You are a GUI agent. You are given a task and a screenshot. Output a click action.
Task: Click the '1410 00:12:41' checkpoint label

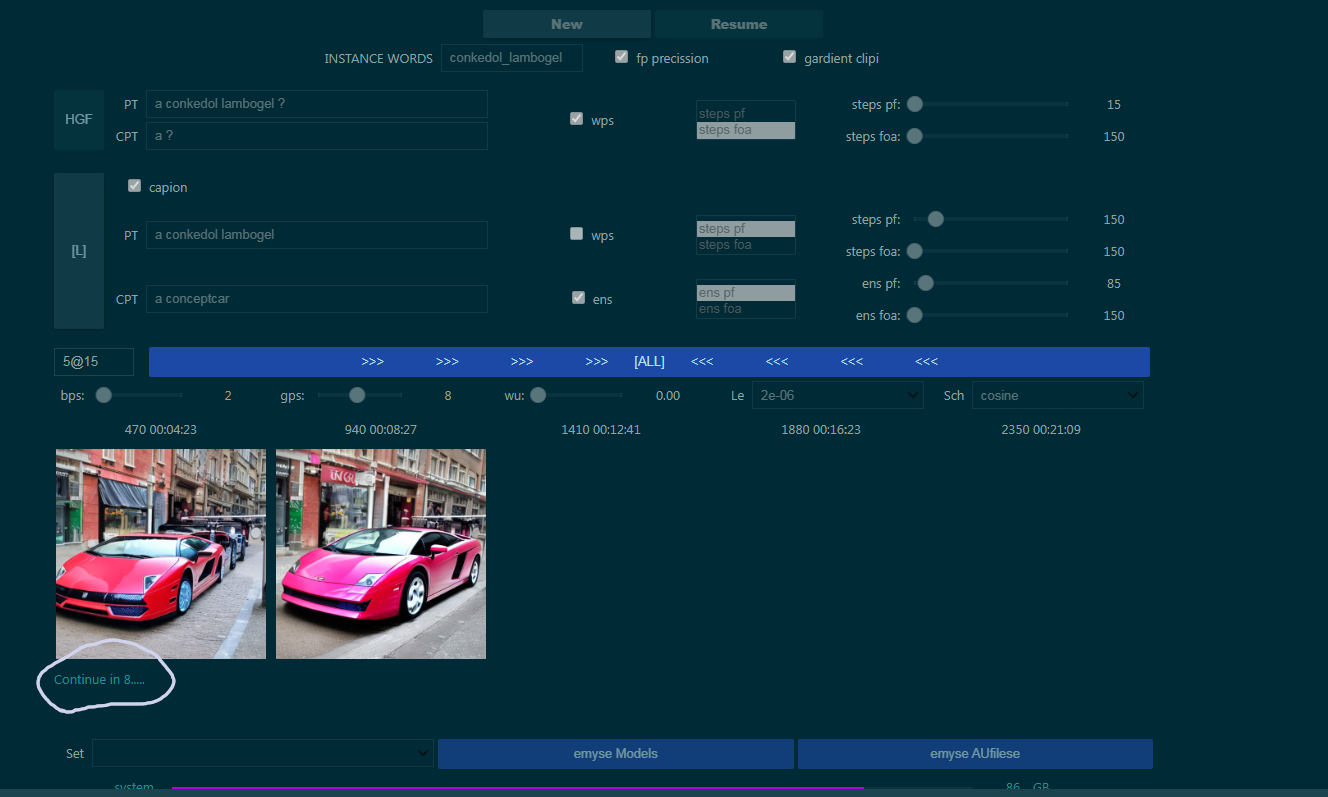tap(600, 430)
